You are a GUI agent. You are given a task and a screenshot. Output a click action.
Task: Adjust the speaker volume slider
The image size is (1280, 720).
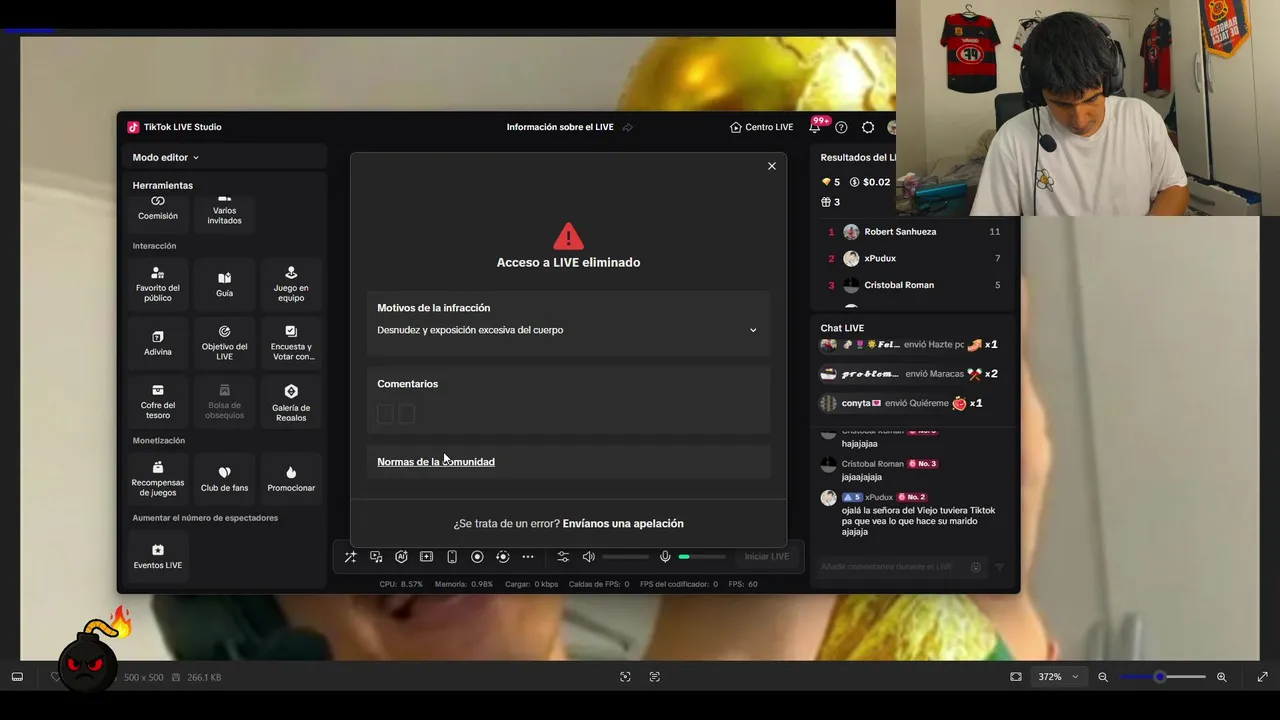[x=625, y=557]
